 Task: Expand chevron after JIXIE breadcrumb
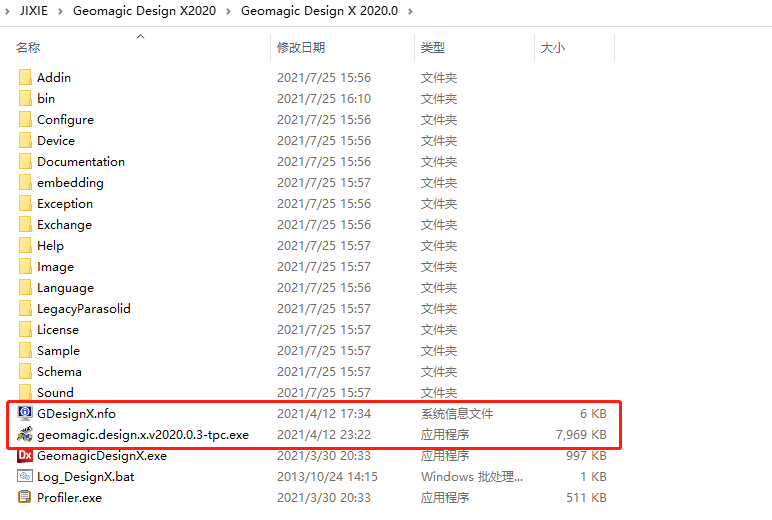coord(60,11)
